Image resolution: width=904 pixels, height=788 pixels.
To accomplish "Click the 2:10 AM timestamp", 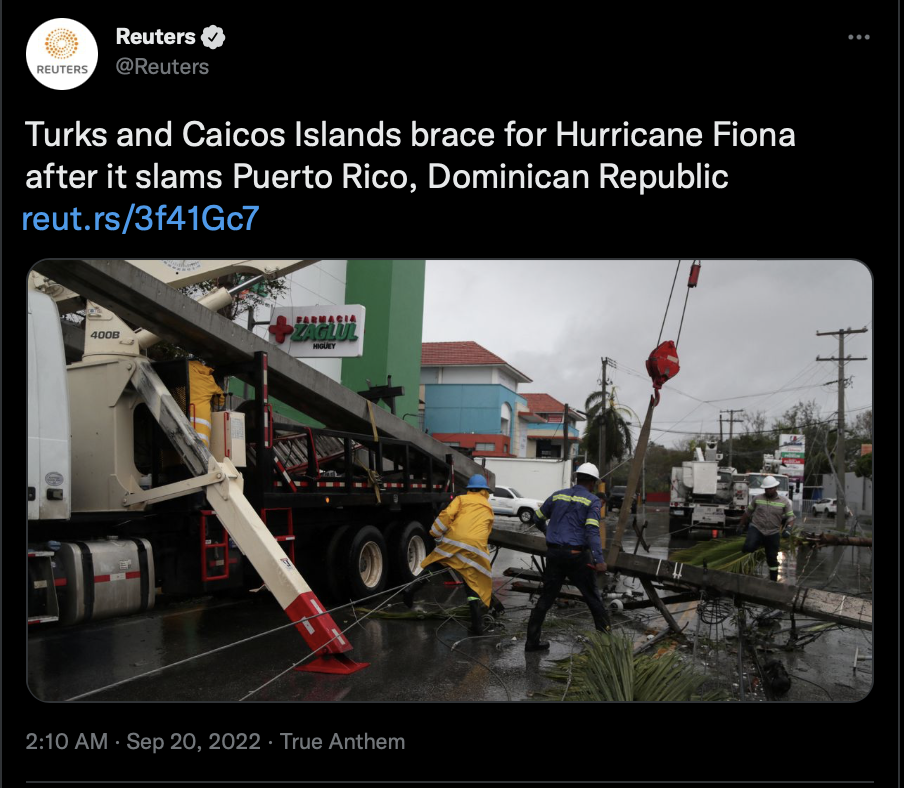I will (x=66, y=741).
